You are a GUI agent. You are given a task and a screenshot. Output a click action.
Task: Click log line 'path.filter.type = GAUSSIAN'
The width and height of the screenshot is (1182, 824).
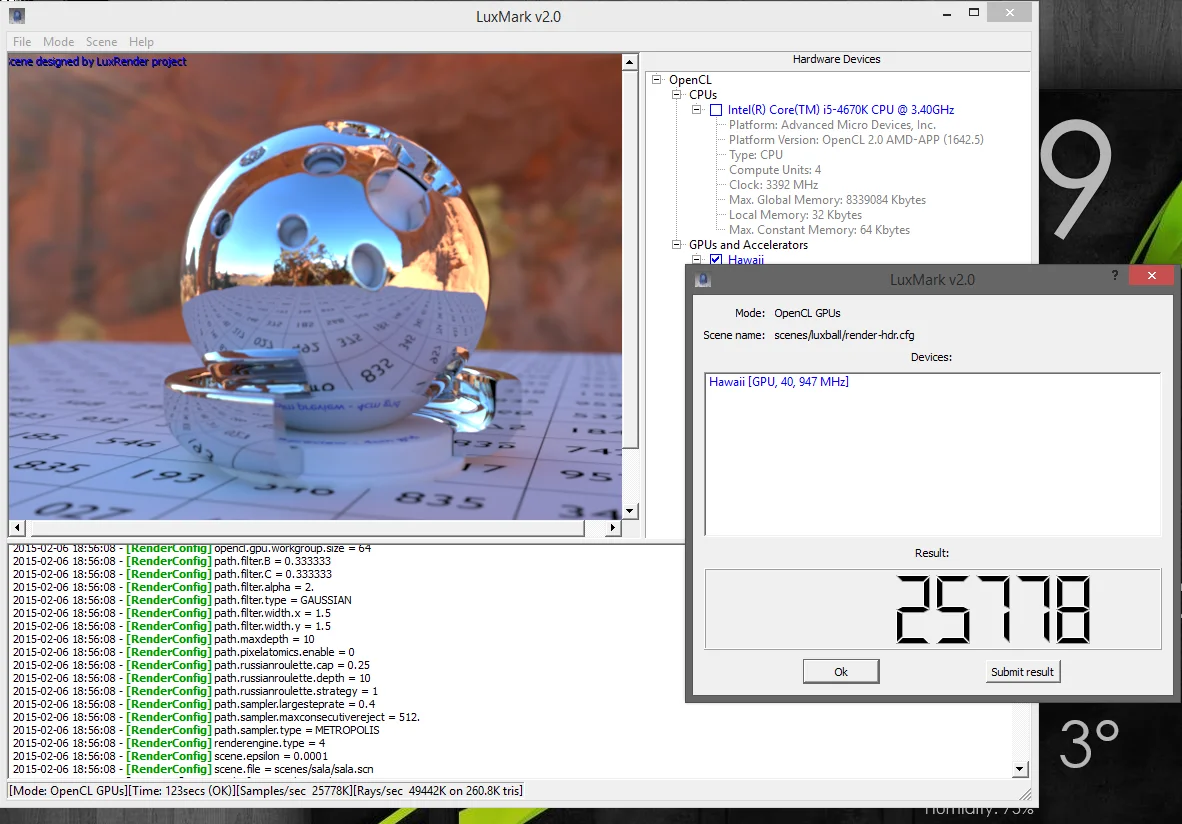[182, 600]
